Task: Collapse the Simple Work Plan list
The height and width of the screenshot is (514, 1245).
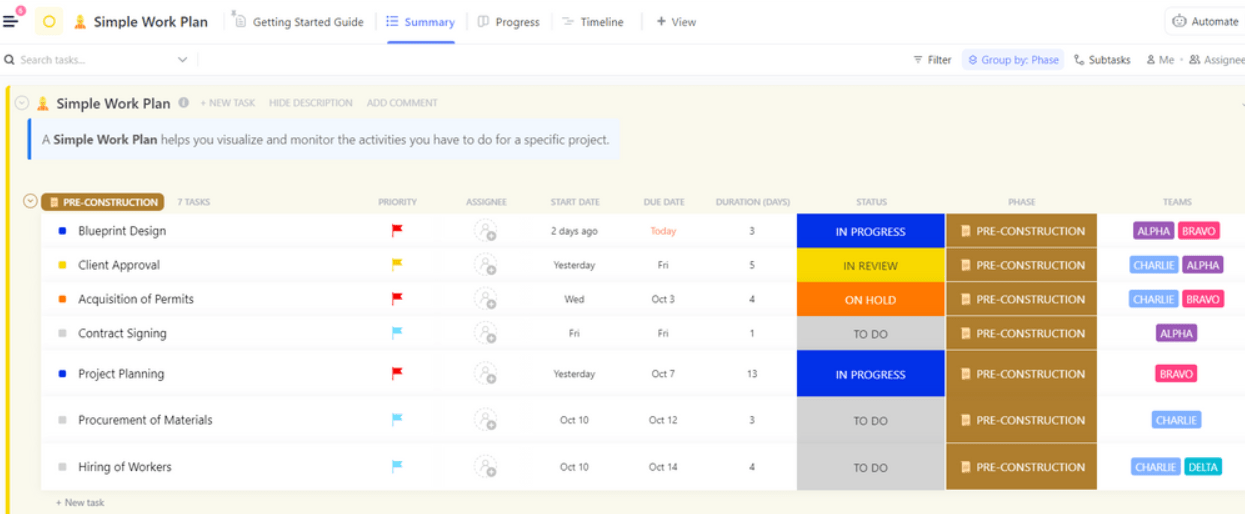Action: click(22, 103)
